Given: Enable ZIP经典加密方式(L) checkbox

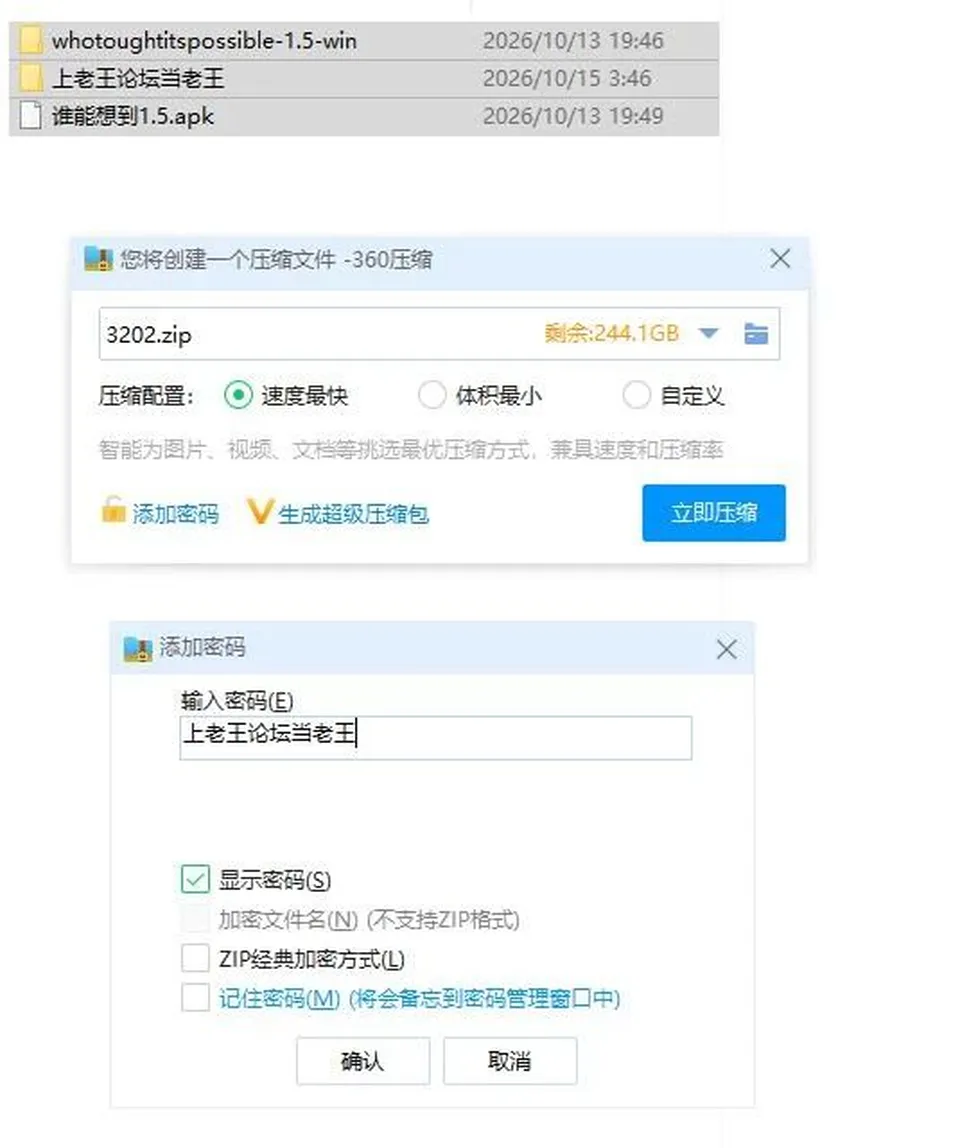Looking at the screenshot, I should 196,958.
